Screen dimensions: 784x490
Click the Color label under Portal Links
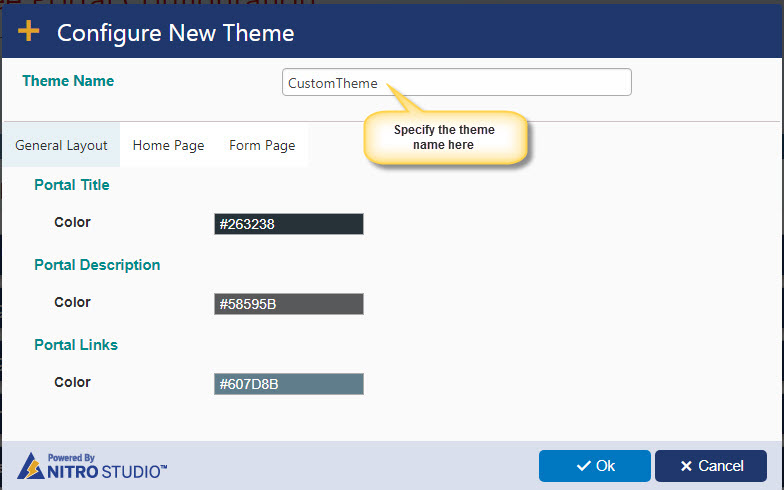pos(72,382)
